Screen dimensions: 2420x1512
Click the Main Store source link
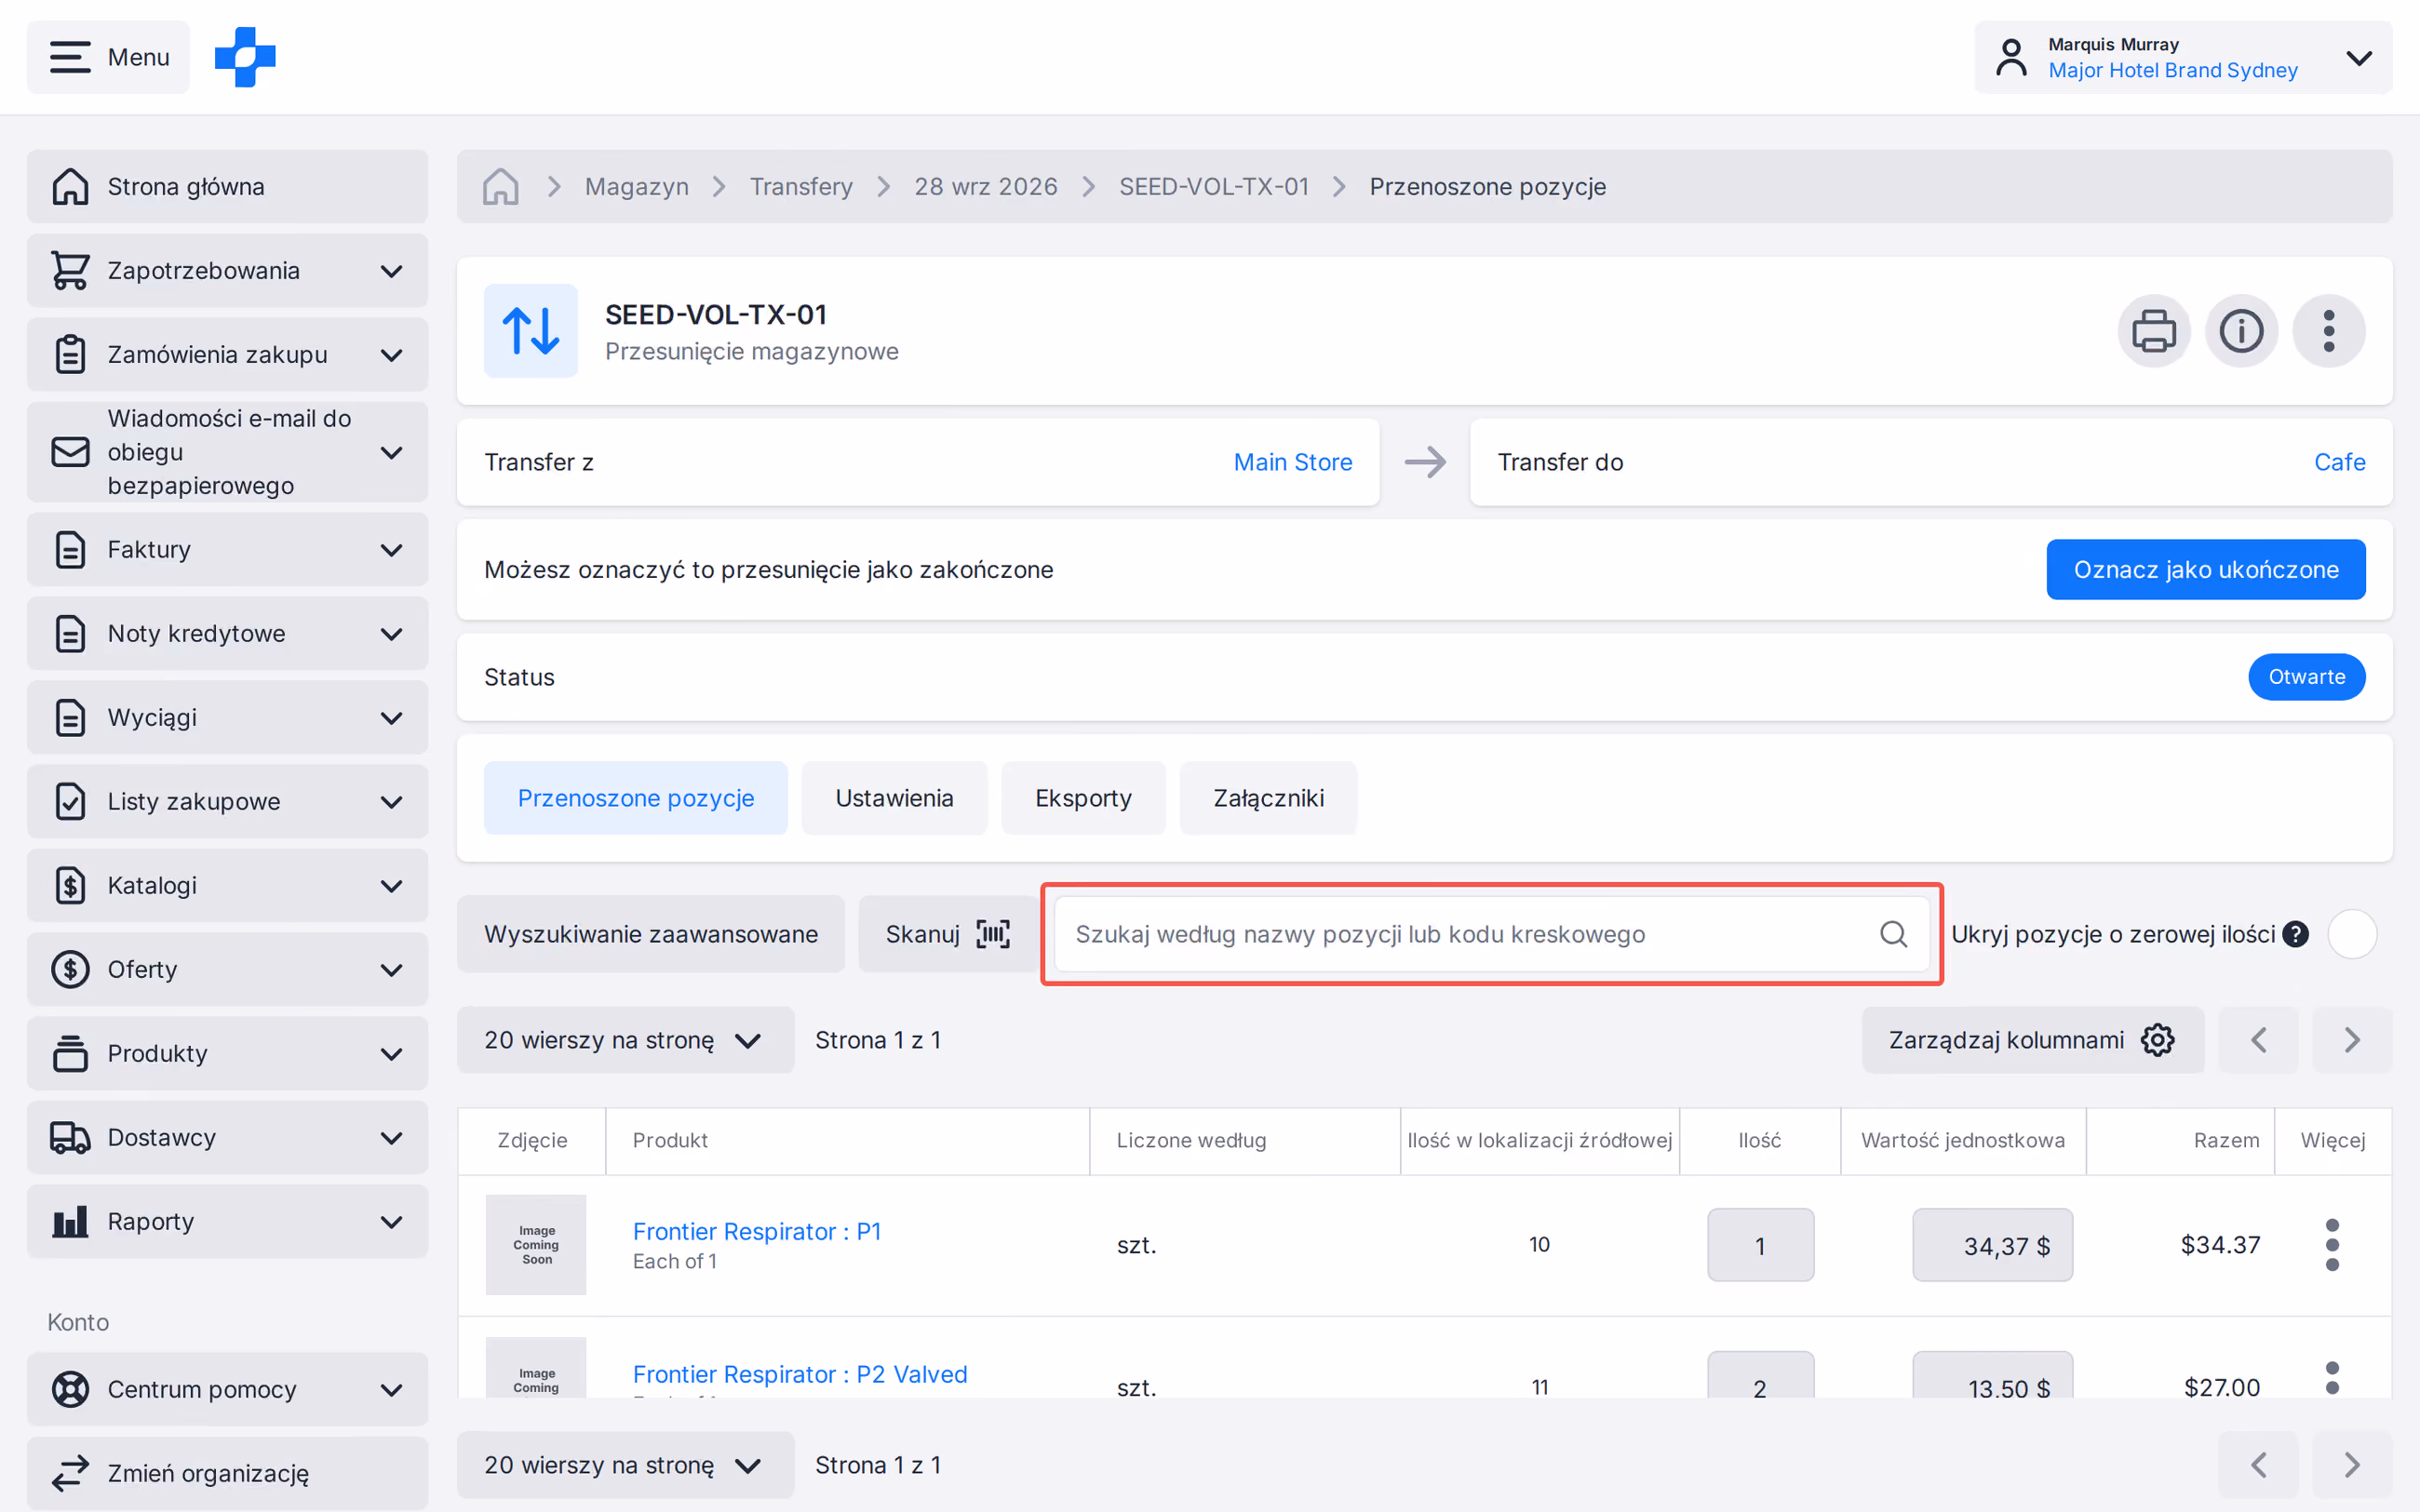point(1292,462)
